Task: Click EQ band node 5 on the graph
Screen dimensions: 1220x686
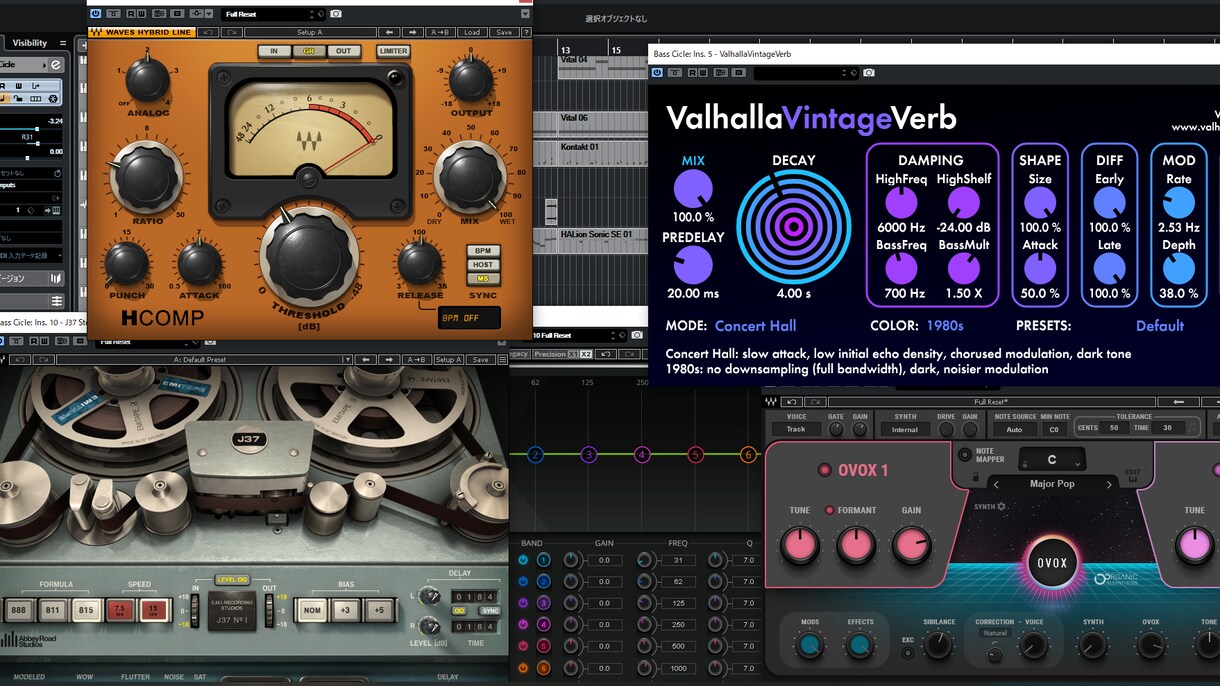Action: [x=696, y=455]
